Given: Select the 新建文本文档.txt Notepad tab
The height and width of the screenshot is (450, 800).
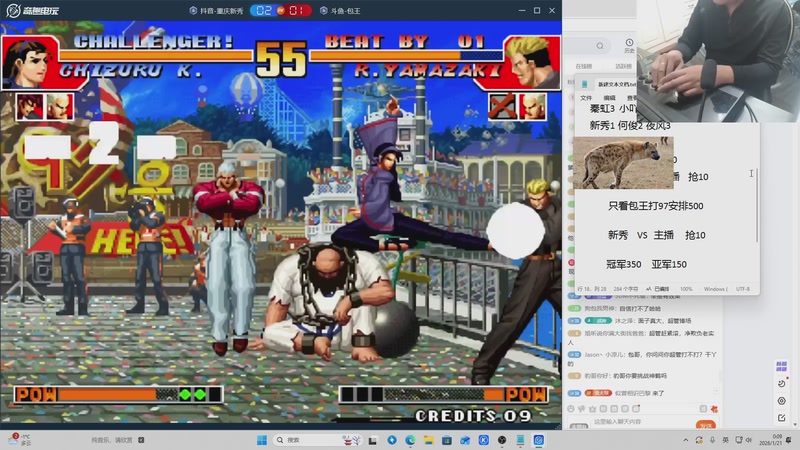Looking at the screenshot, I should click(617, 85).
